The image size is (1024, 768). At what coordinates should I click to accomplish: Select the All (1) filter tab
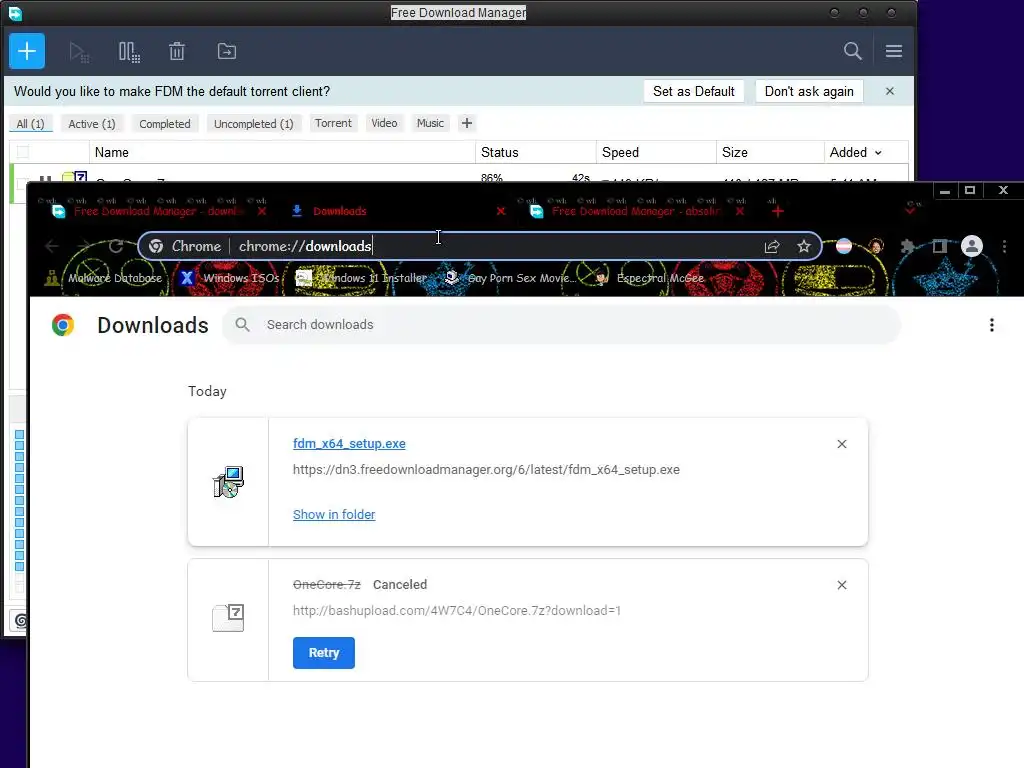30,123
